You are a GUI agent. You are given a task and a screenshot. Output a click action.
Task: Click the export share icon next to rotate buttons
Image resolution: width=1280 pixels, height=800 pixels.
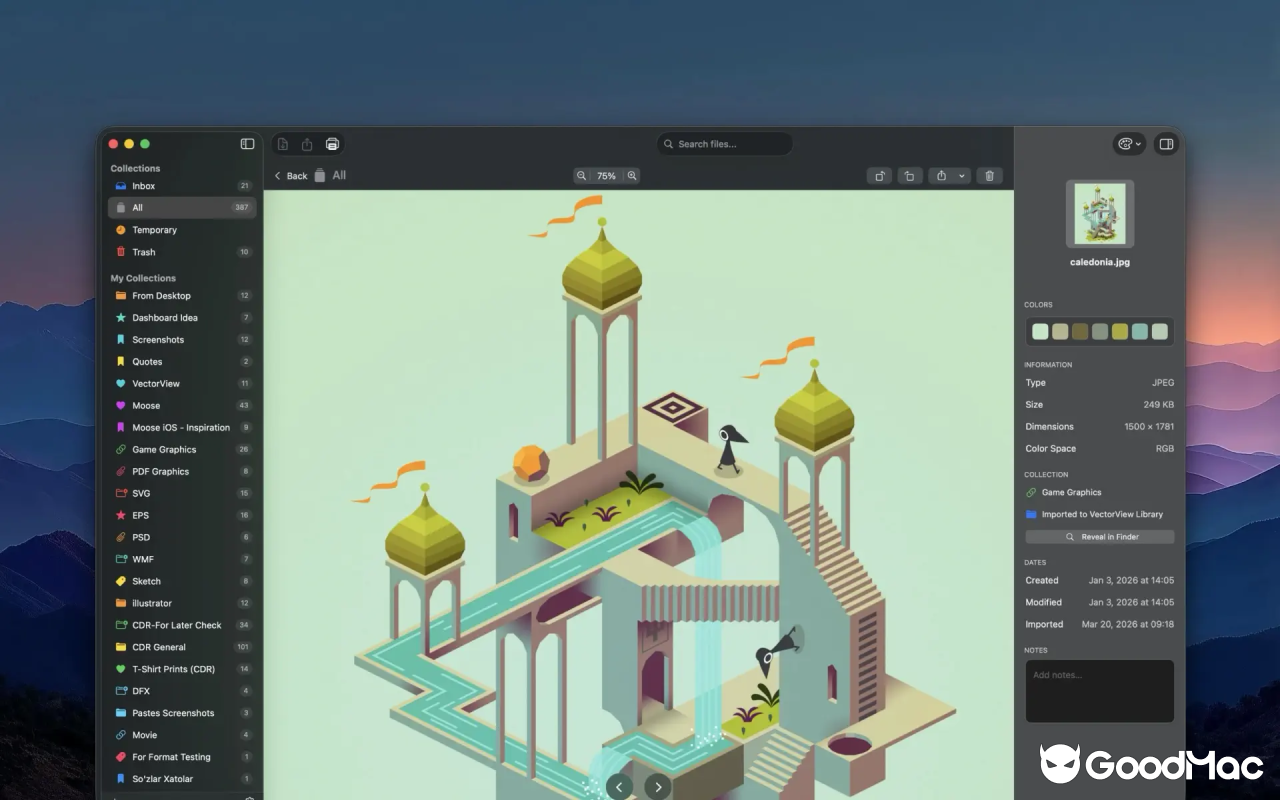(x=941, y=176)
